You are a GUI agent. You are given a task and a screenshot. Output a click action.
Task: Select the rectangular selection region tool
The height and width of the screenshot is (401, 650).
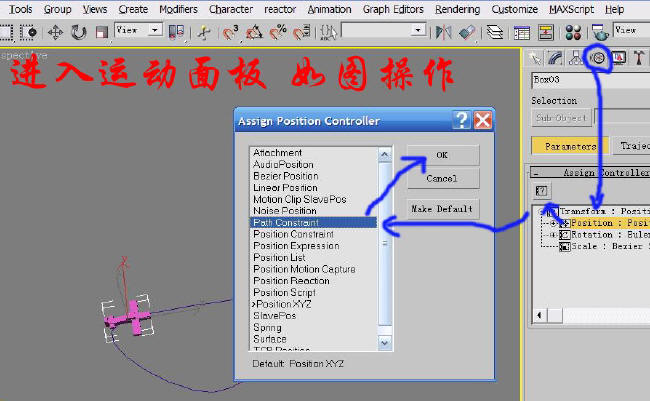click(6, 32)
